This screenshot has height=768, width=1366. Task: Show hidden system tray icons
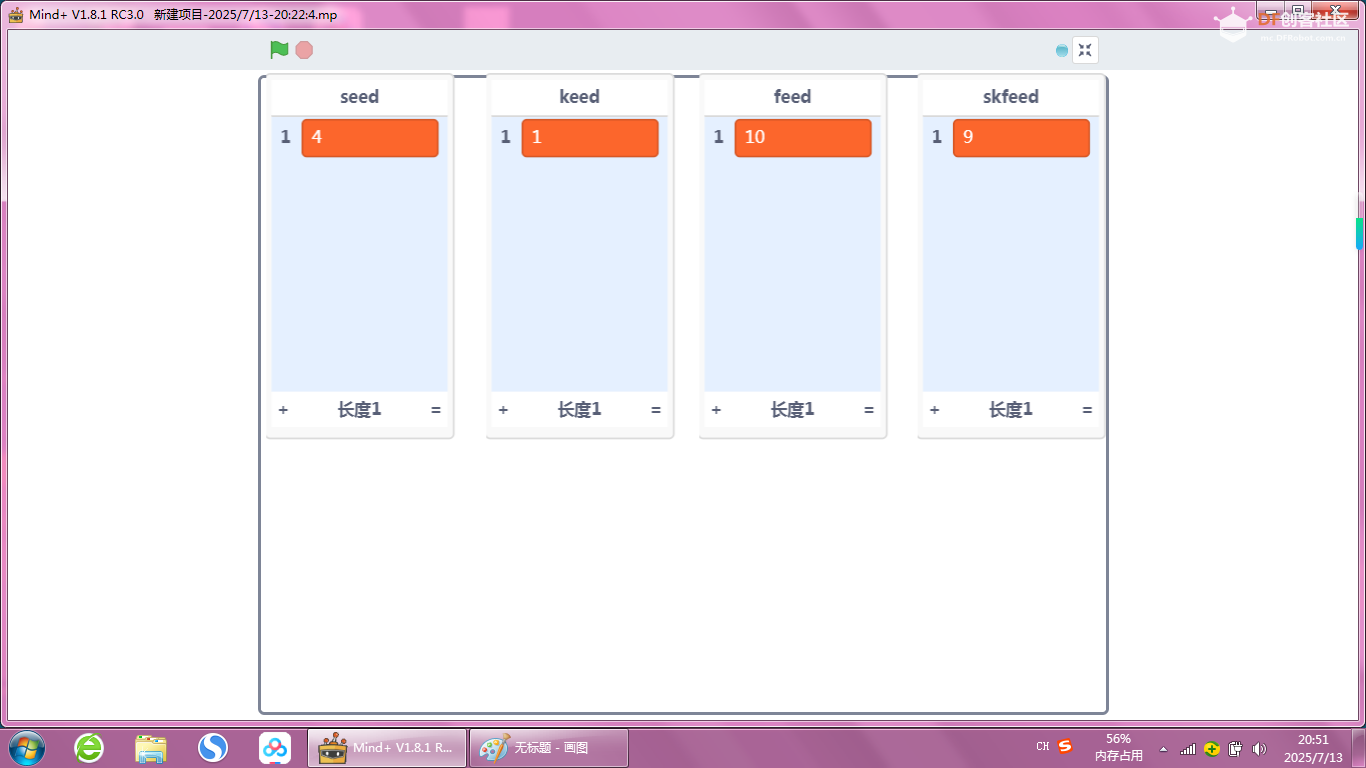[x=1163, y=748]
